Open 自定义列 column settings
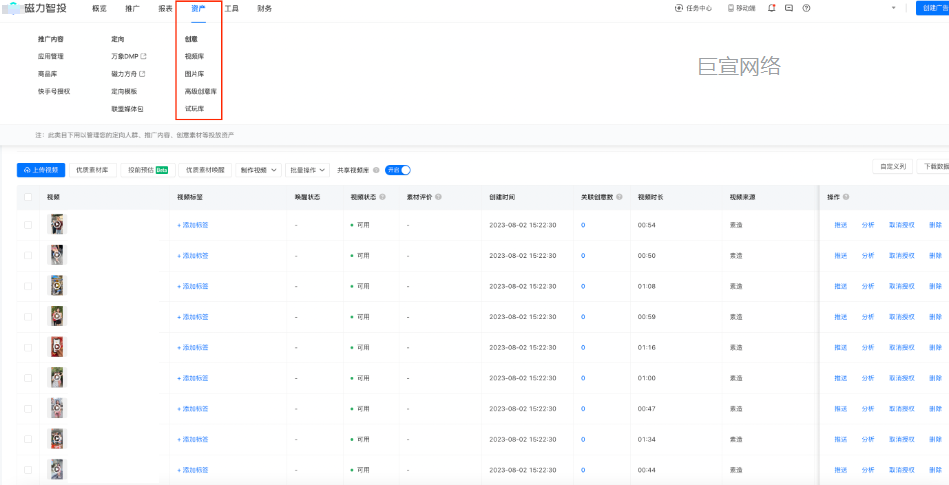Screen dimensions: 949x485 893,167
